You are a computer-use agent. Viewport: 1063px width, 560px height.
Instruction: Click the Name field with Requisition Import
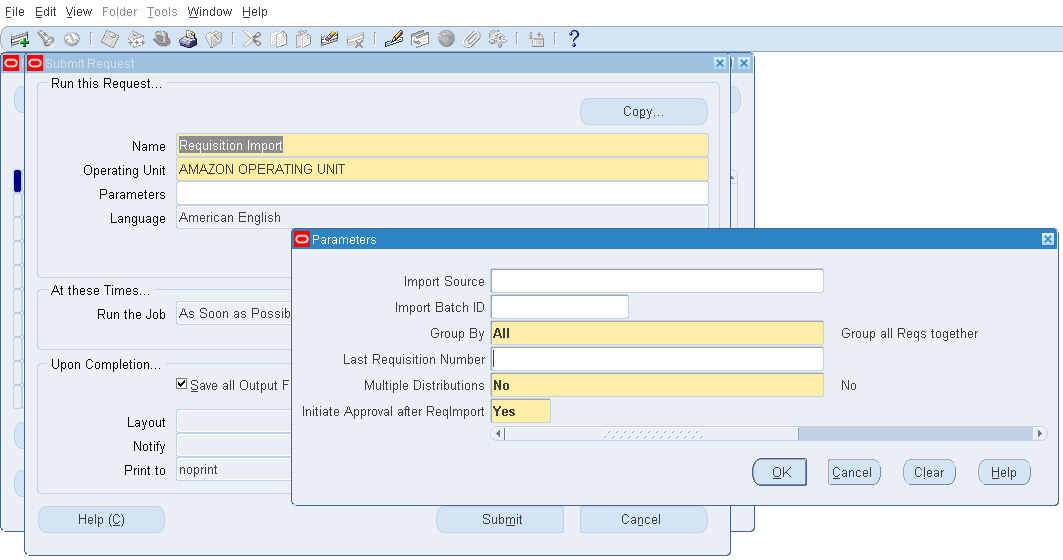pyautogui.click(x=442, y=145)
